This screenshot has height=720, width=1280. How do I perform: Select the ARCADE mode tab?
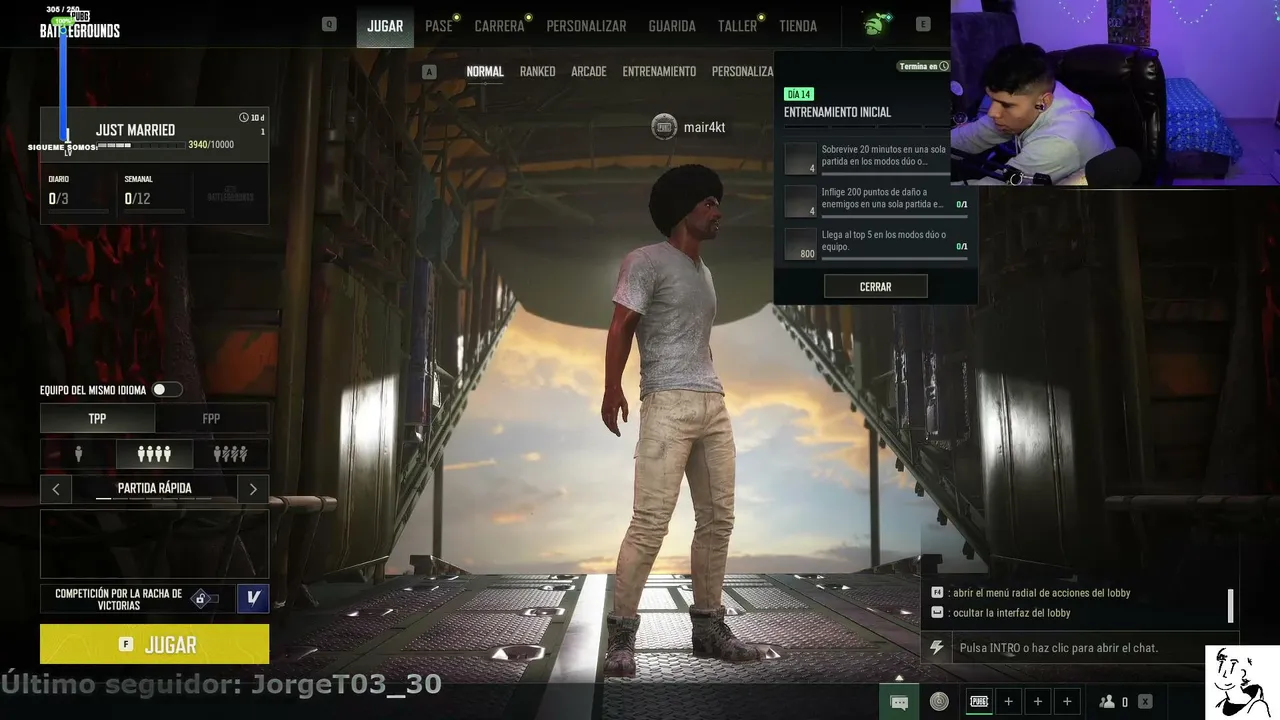(x=589, y=72)
